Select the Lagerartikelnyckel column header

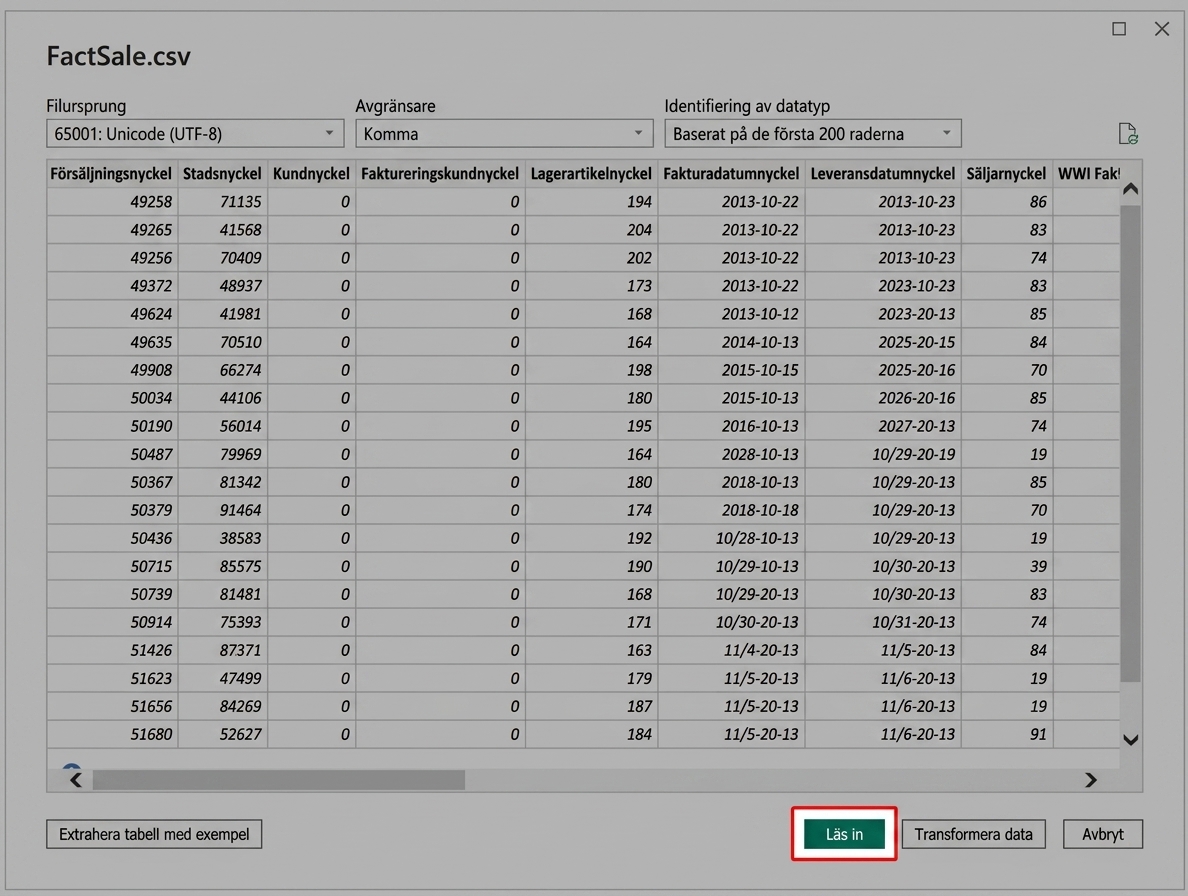(591, 173)
